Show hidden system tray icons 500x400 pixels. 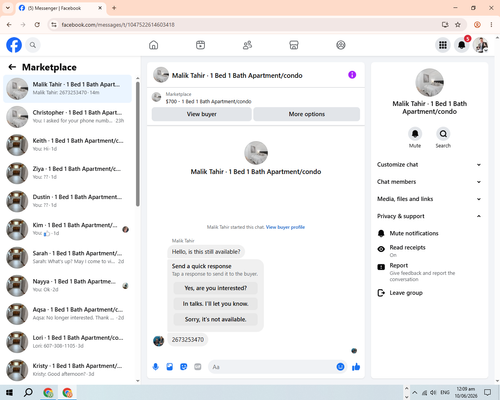tap(415, 393)
